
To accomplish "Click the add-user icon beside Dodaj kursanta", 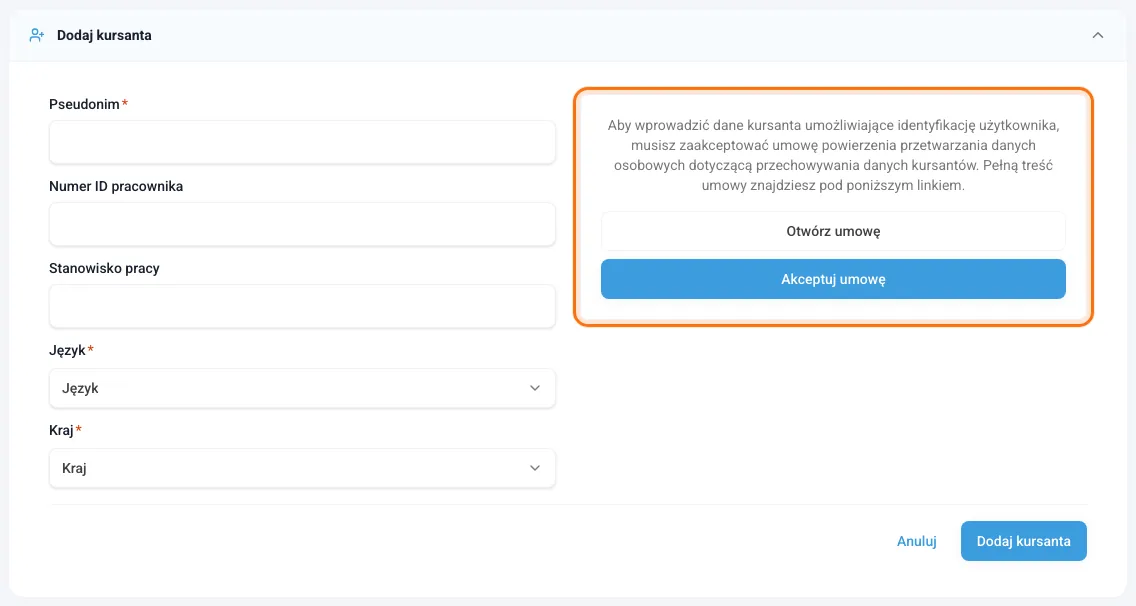I will coord(36,36).
